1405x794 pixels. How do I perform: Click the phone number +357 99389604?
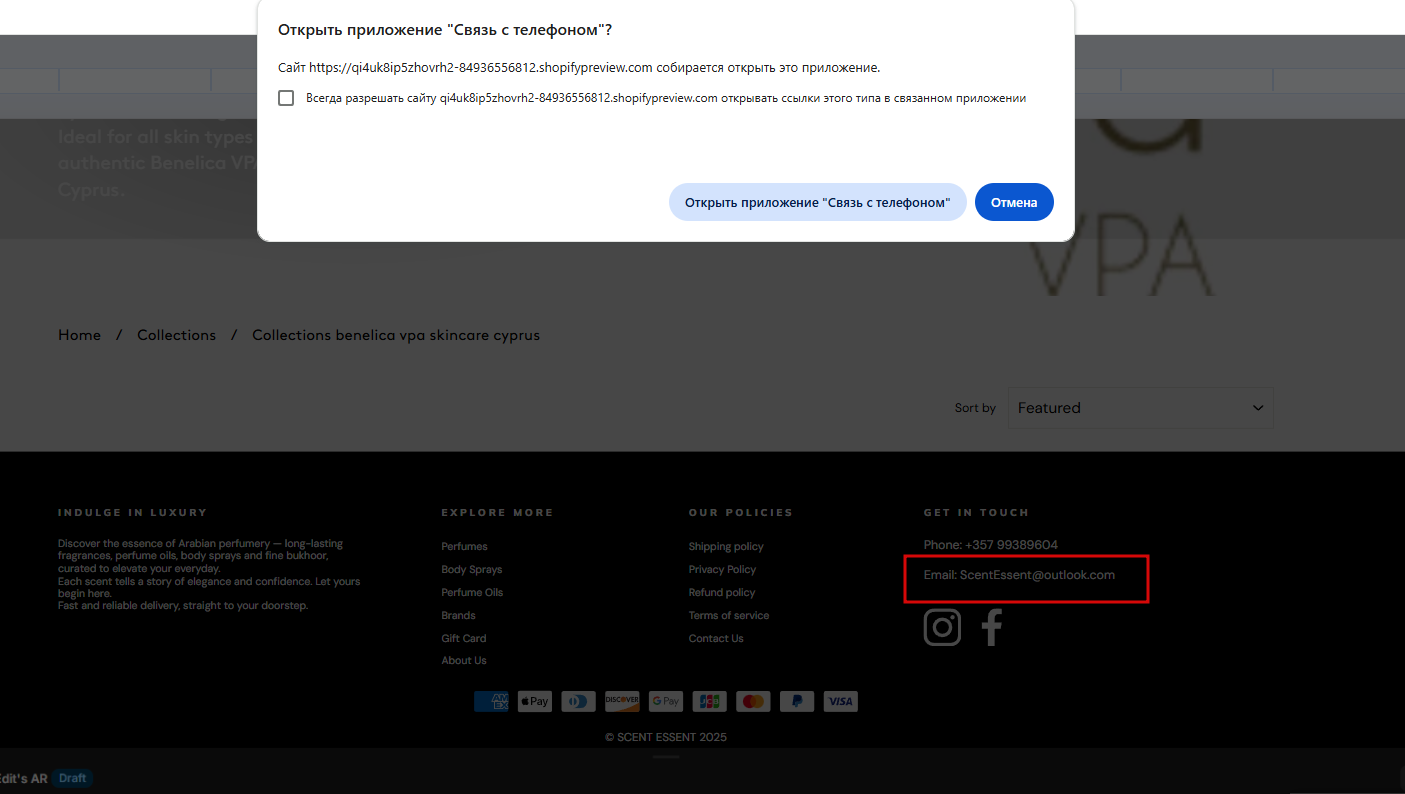[1011, 545]
